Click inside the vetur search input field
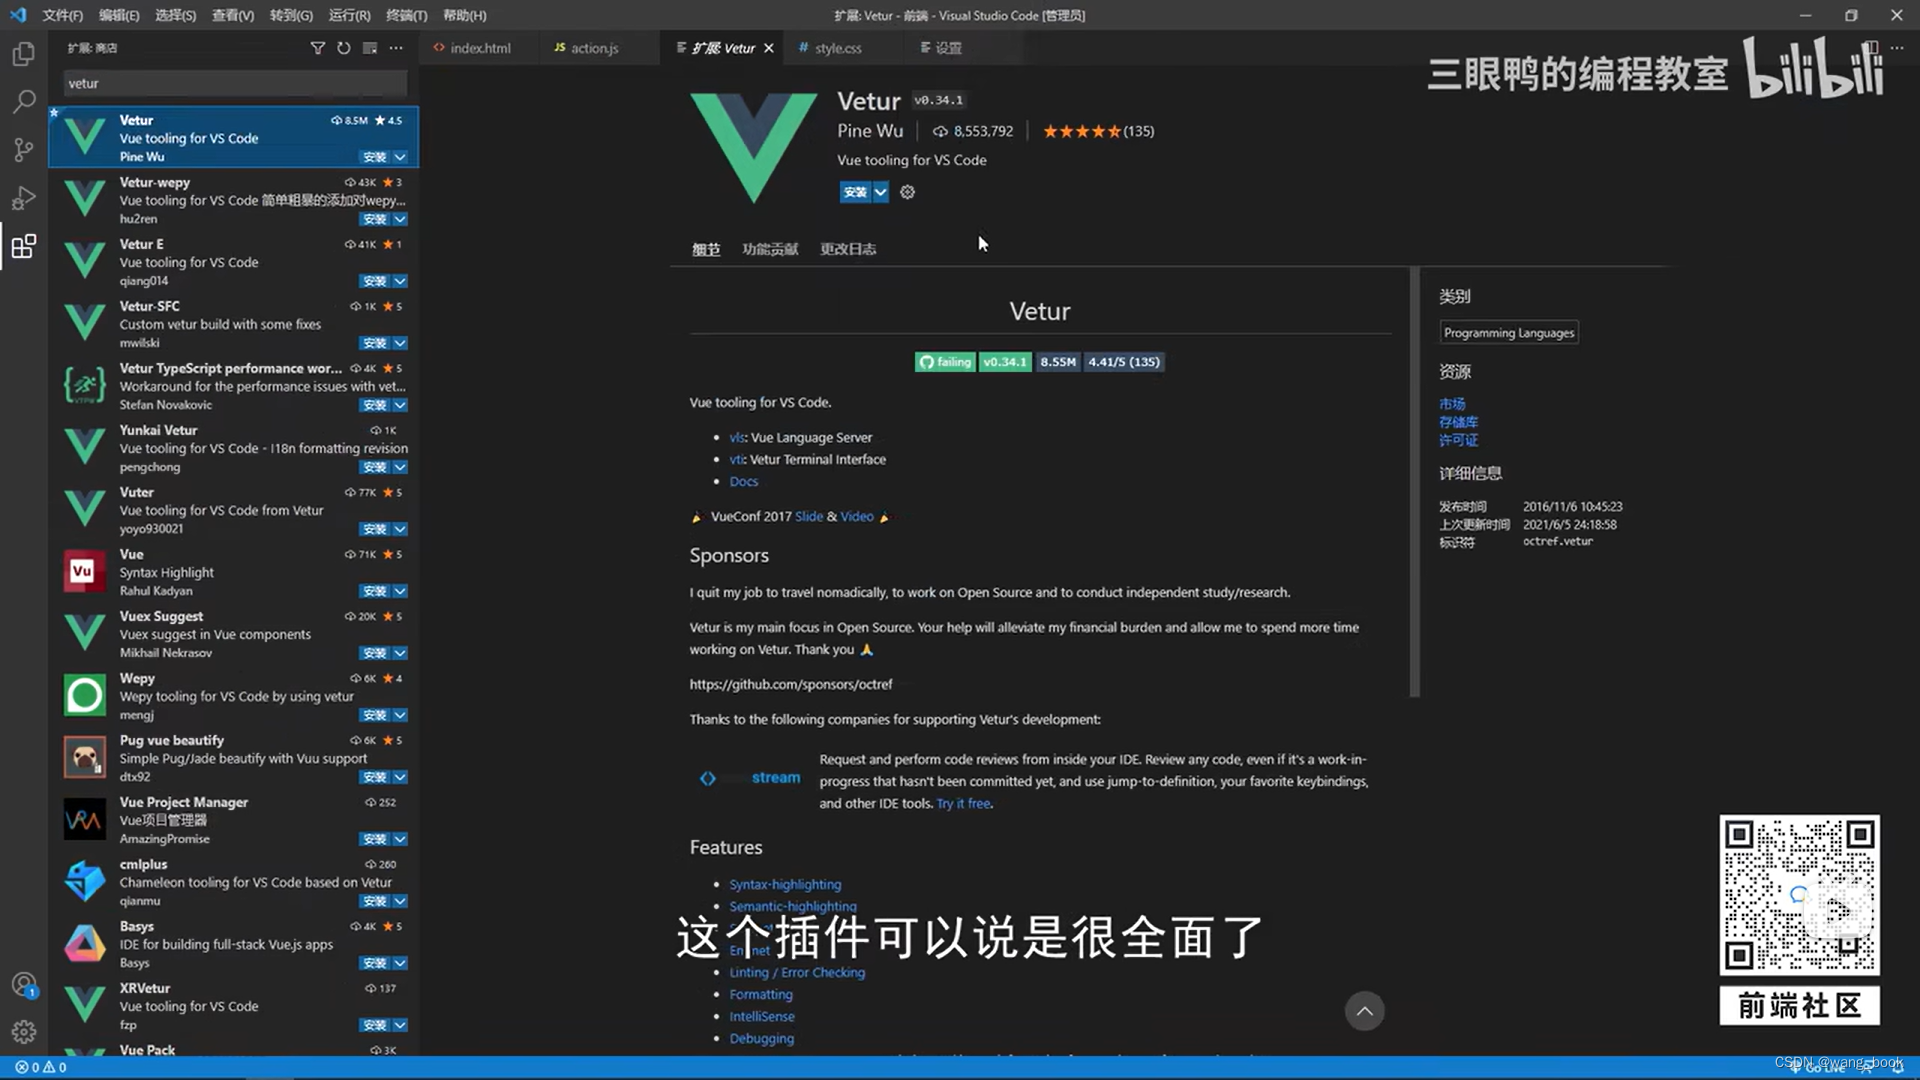Viewport: 1920px width, 1080px height. point(232,83)
